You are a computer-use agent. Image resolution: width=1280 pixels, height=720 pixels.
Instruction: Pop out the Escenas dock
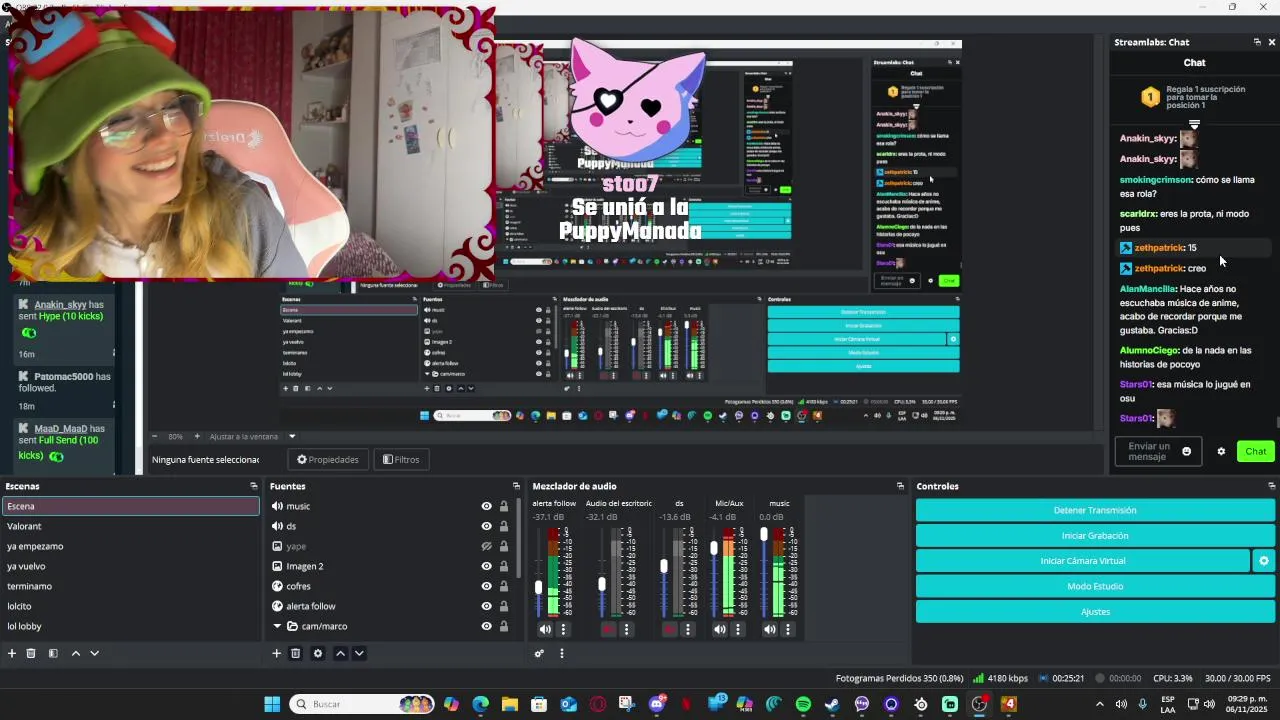point(253,486)
